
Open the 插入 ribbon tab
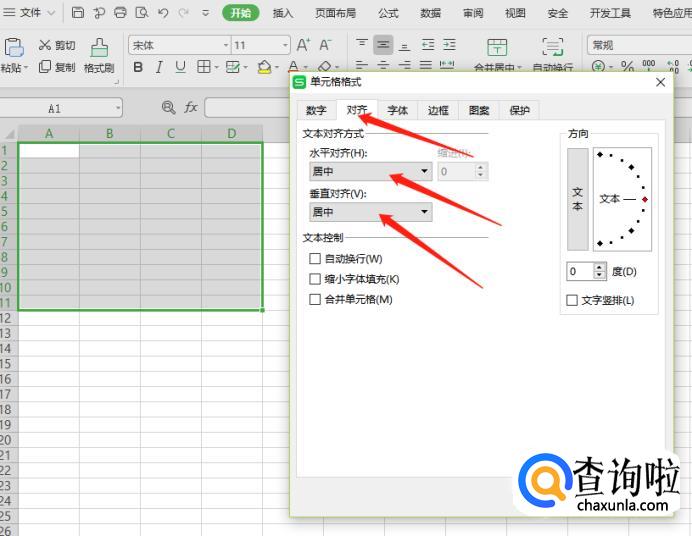282,13
